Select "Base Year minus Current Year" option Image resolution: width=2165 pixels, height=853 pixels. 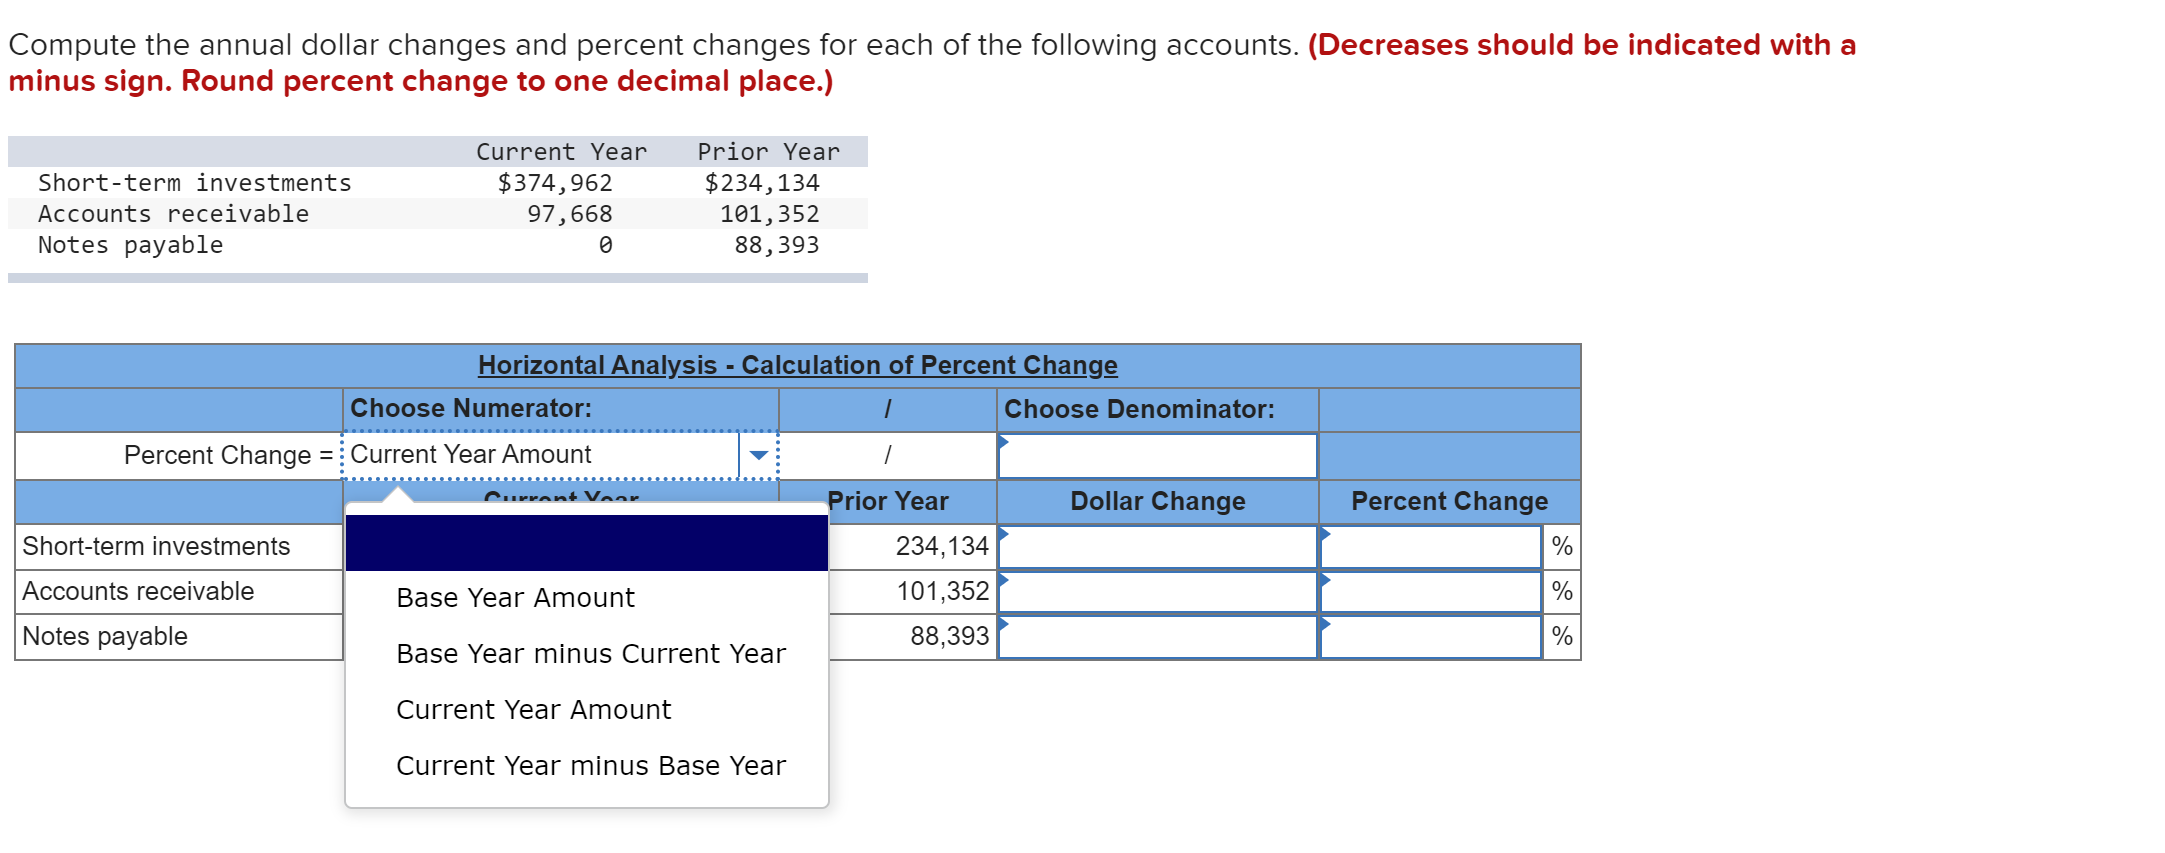[591, 653]
